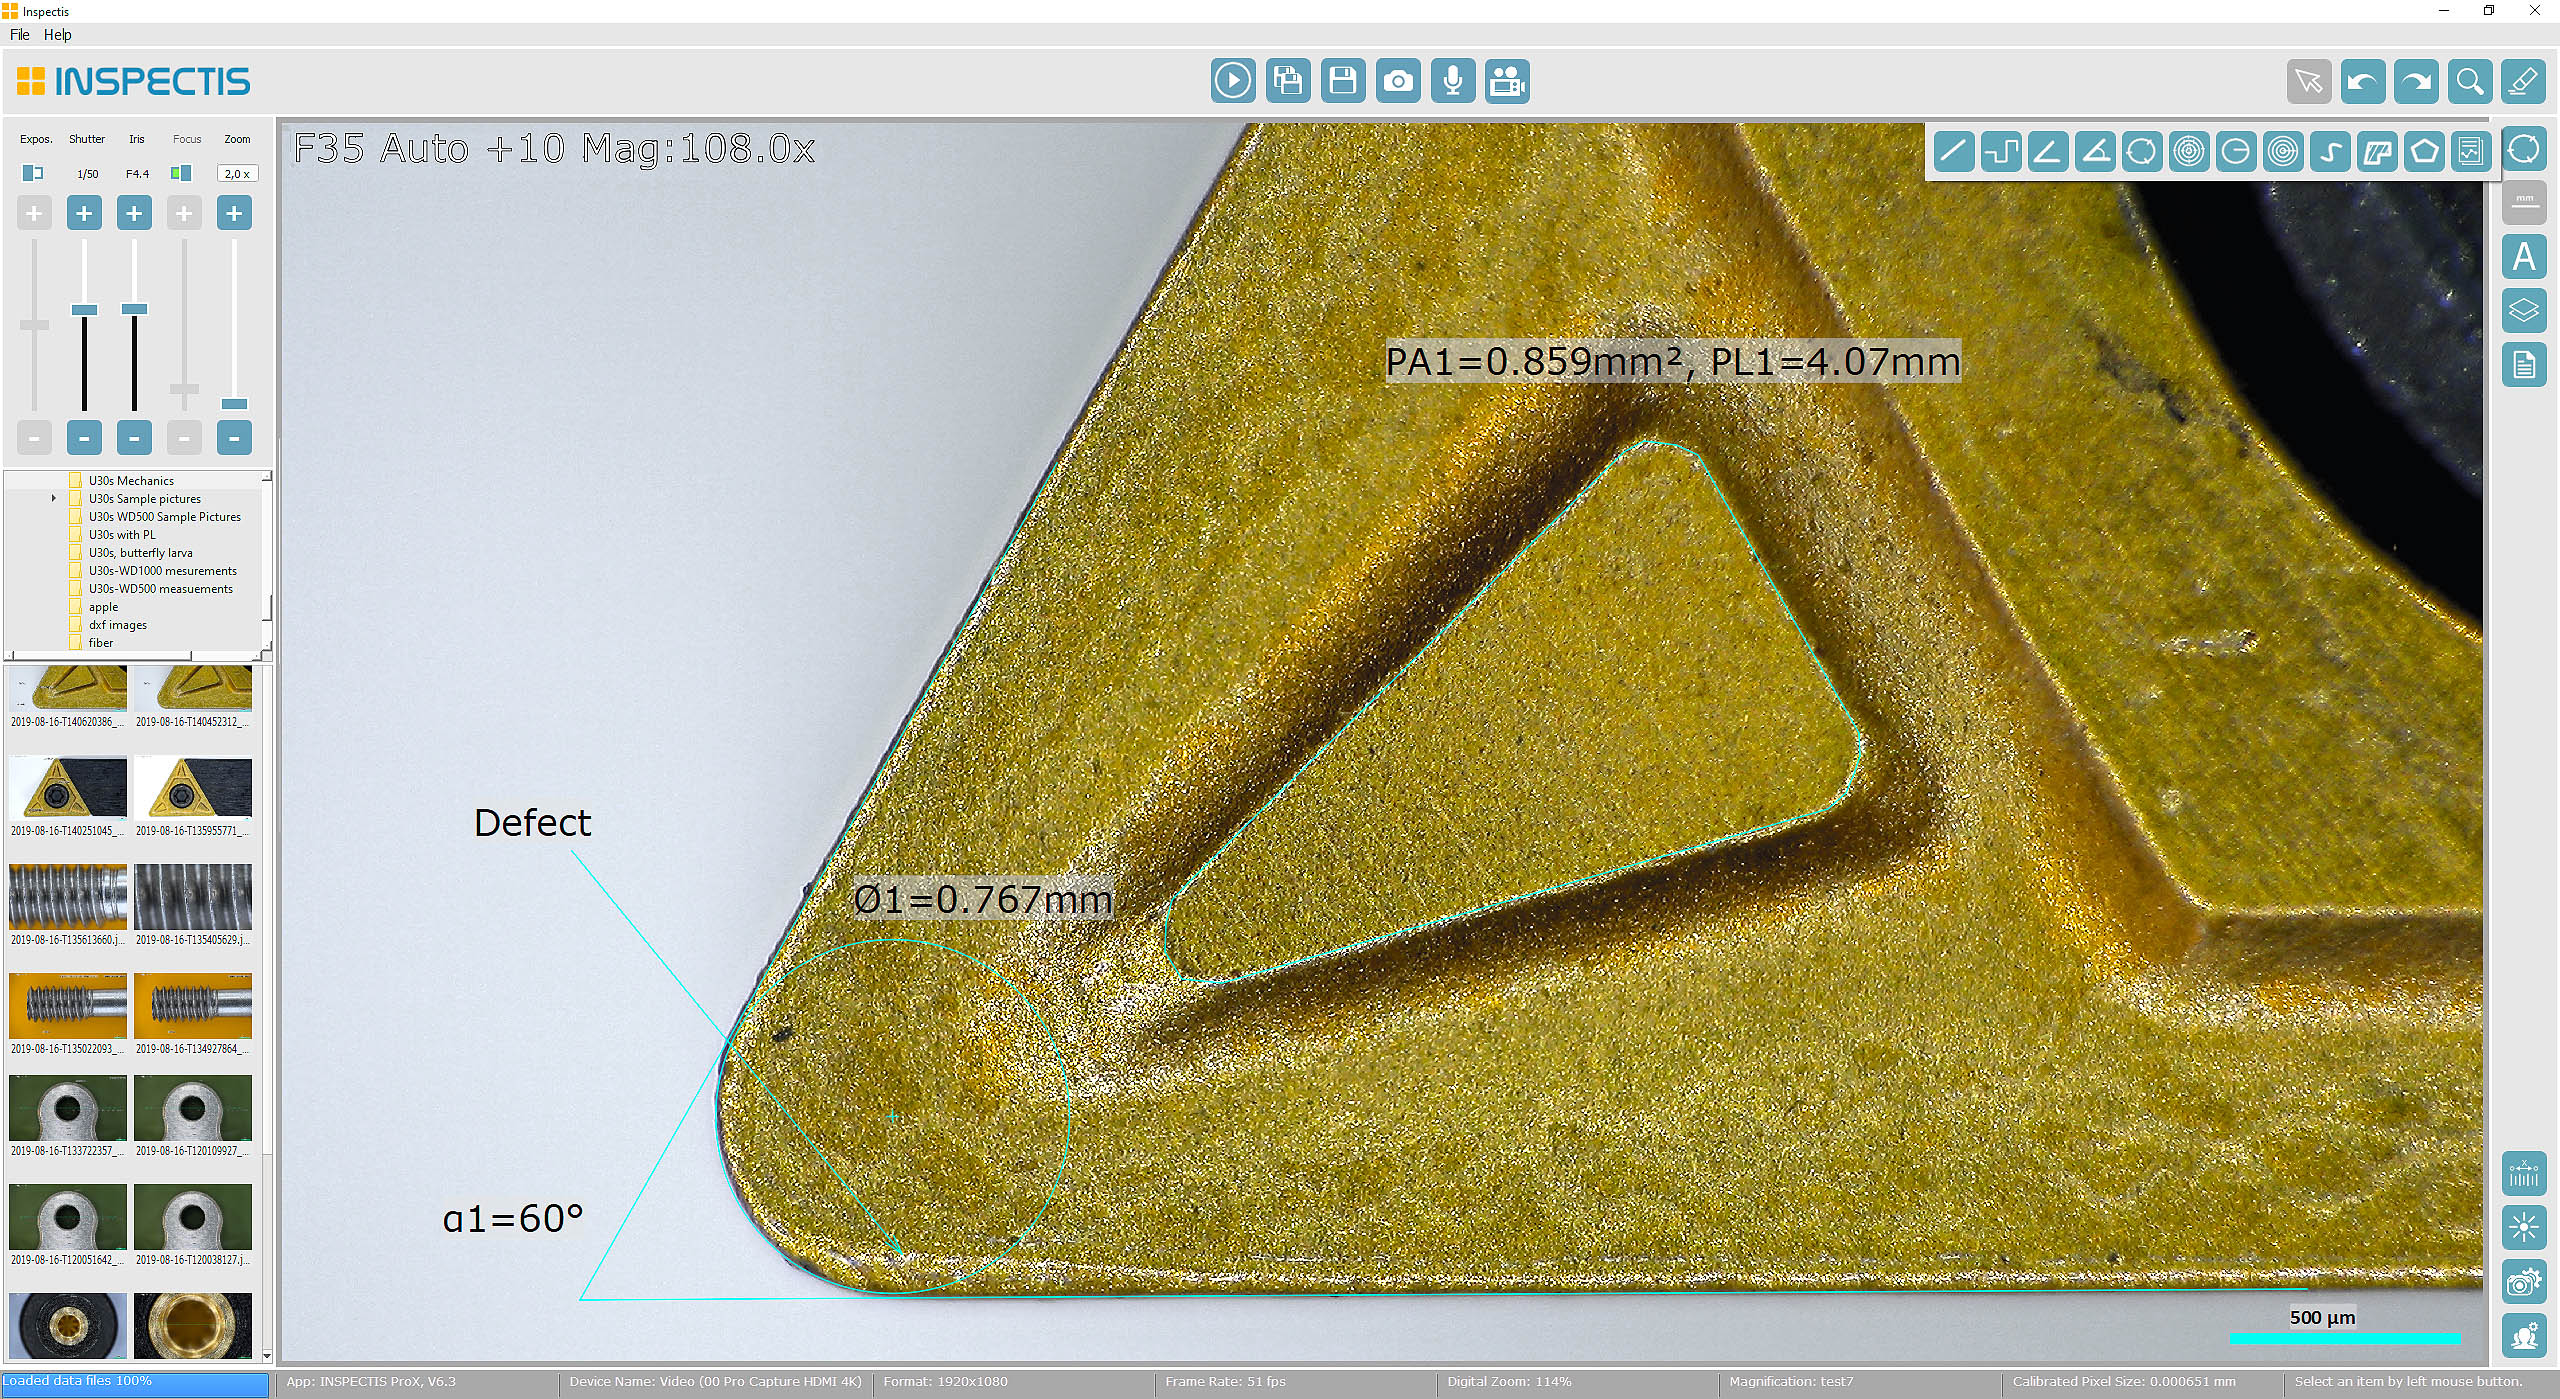Toggle the circle measurement toolbar flyout
Screen dimensions: 2560x1399
2524,150
